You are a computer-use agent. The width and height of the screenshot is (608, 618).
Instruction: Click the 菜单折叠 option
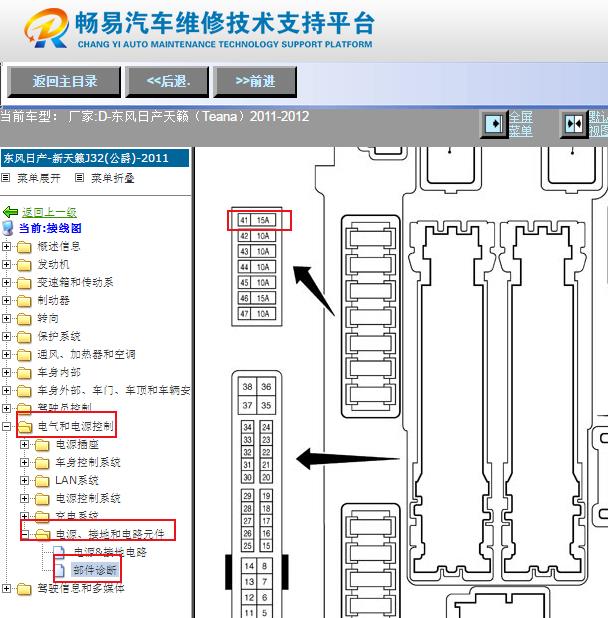click(112, 178)
